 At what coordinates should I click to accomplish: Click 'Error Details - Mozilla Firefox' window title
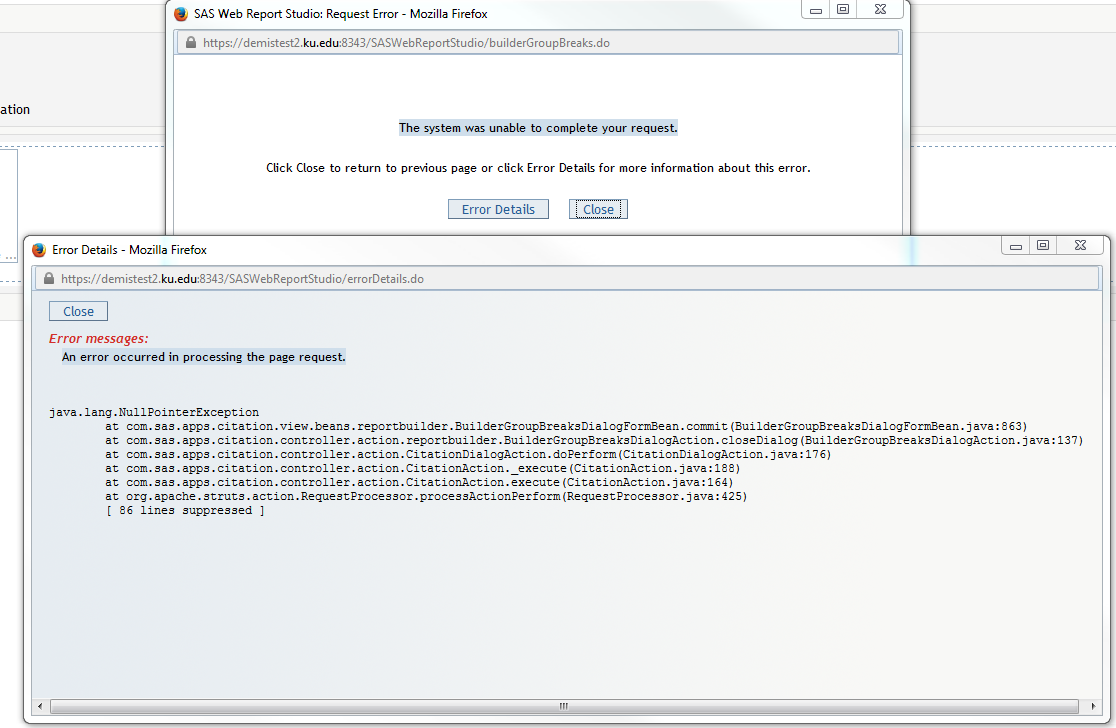tap(130, 250)
